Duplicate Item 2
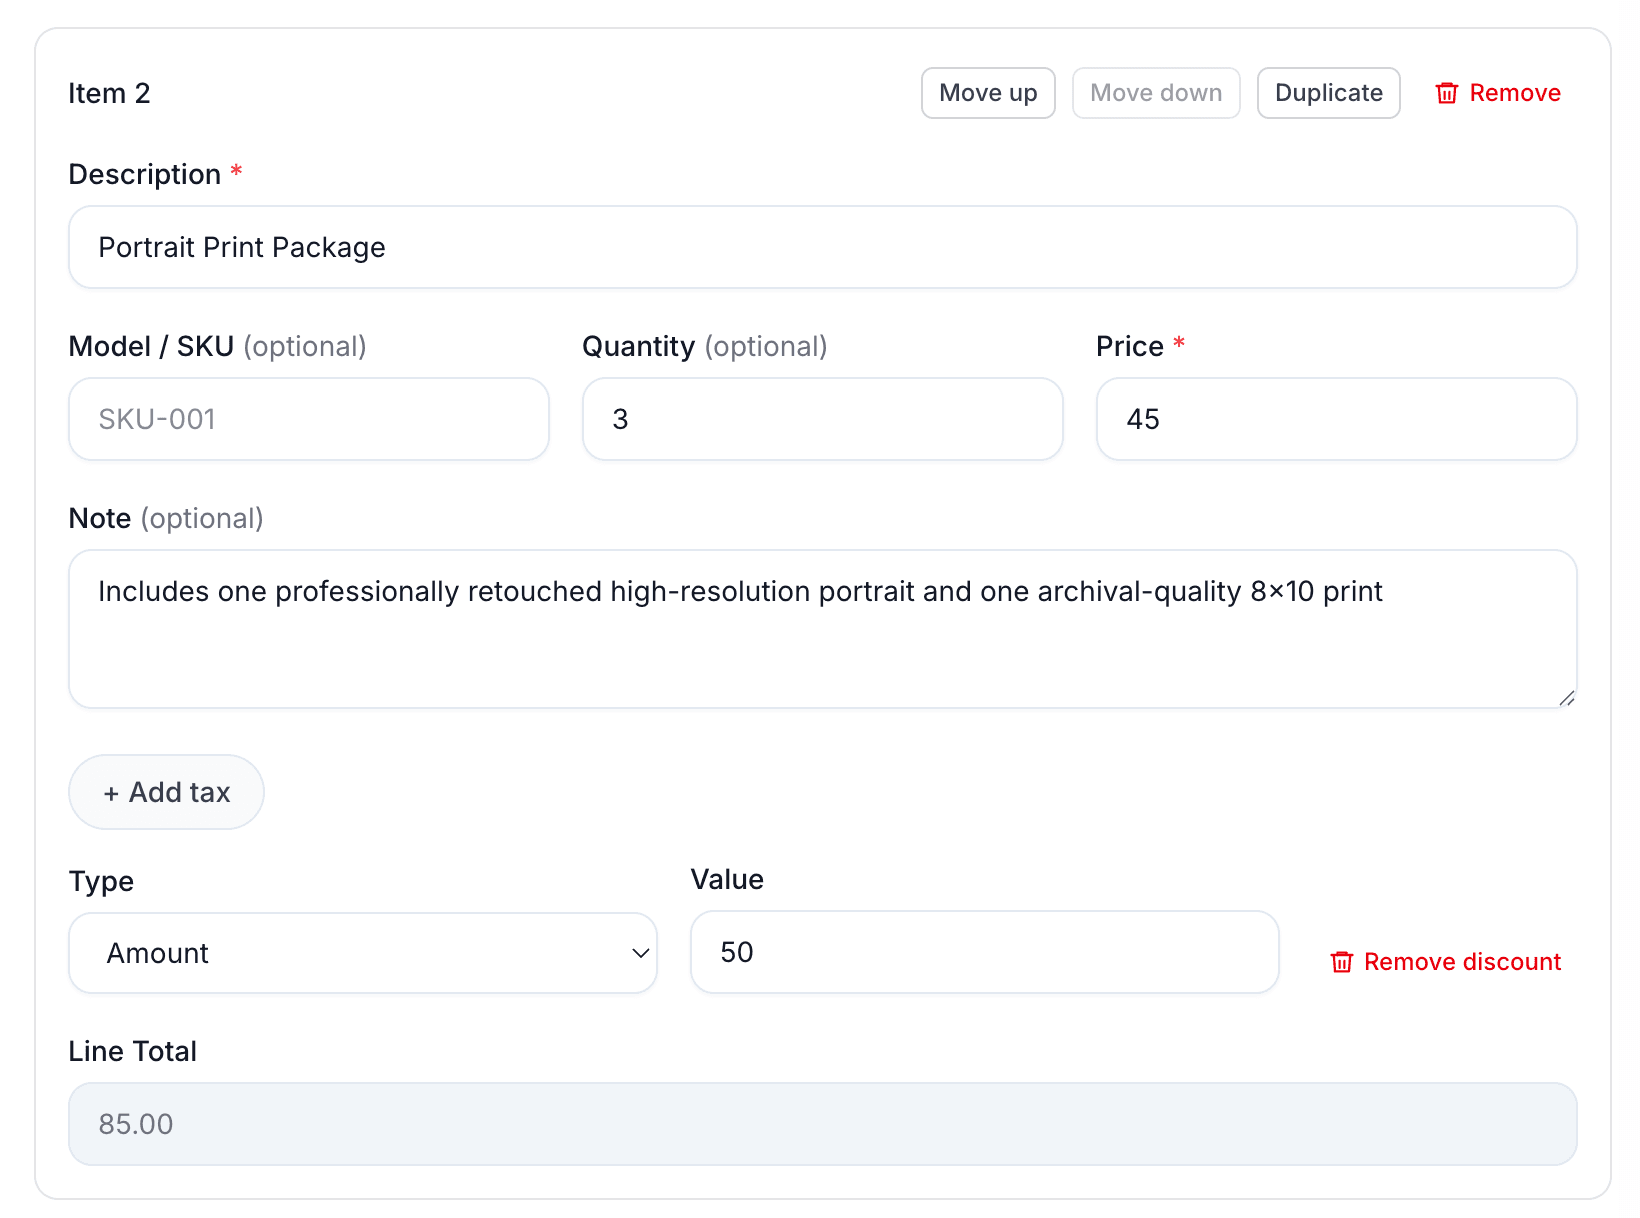This screenshot has height=1218, width=1640. (1328, 93)
